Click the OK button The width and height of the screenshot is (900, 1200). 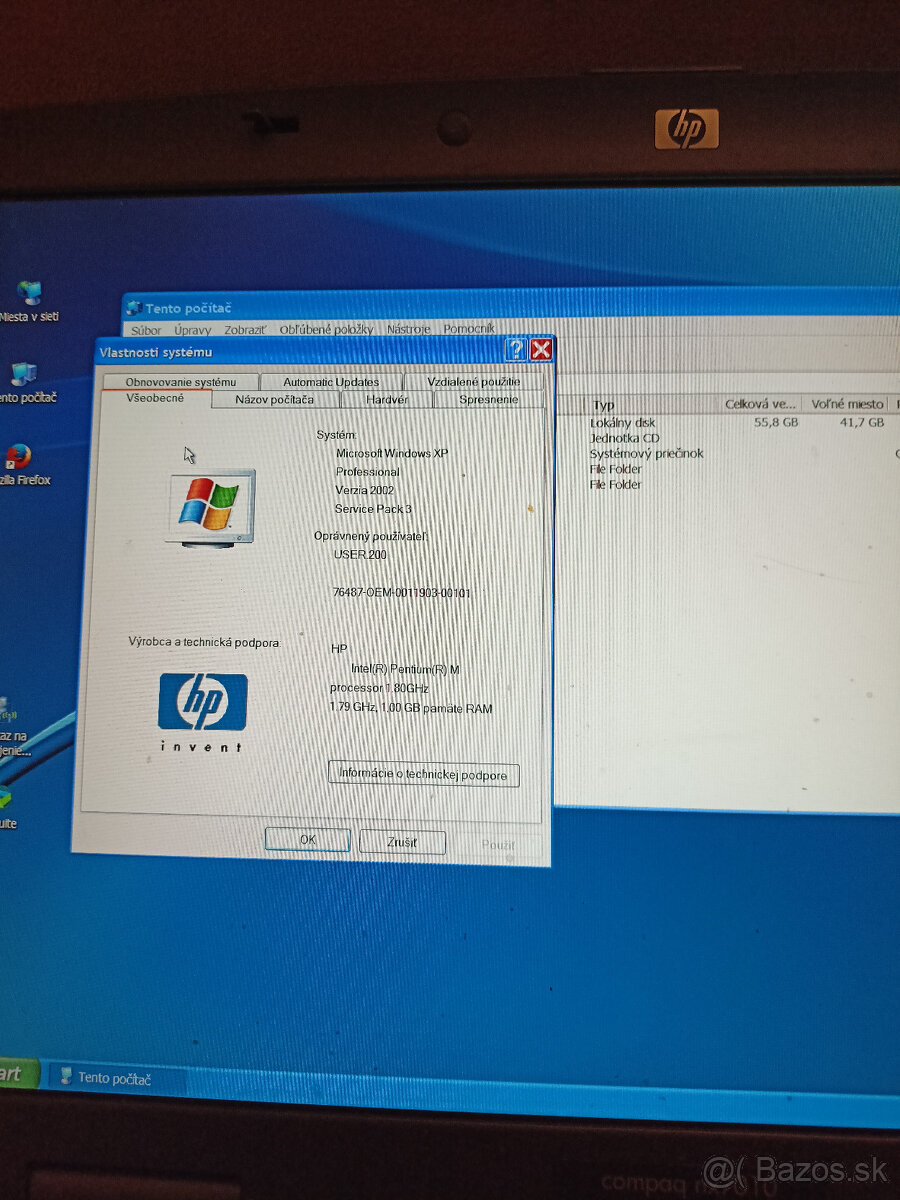click(308, 840)
